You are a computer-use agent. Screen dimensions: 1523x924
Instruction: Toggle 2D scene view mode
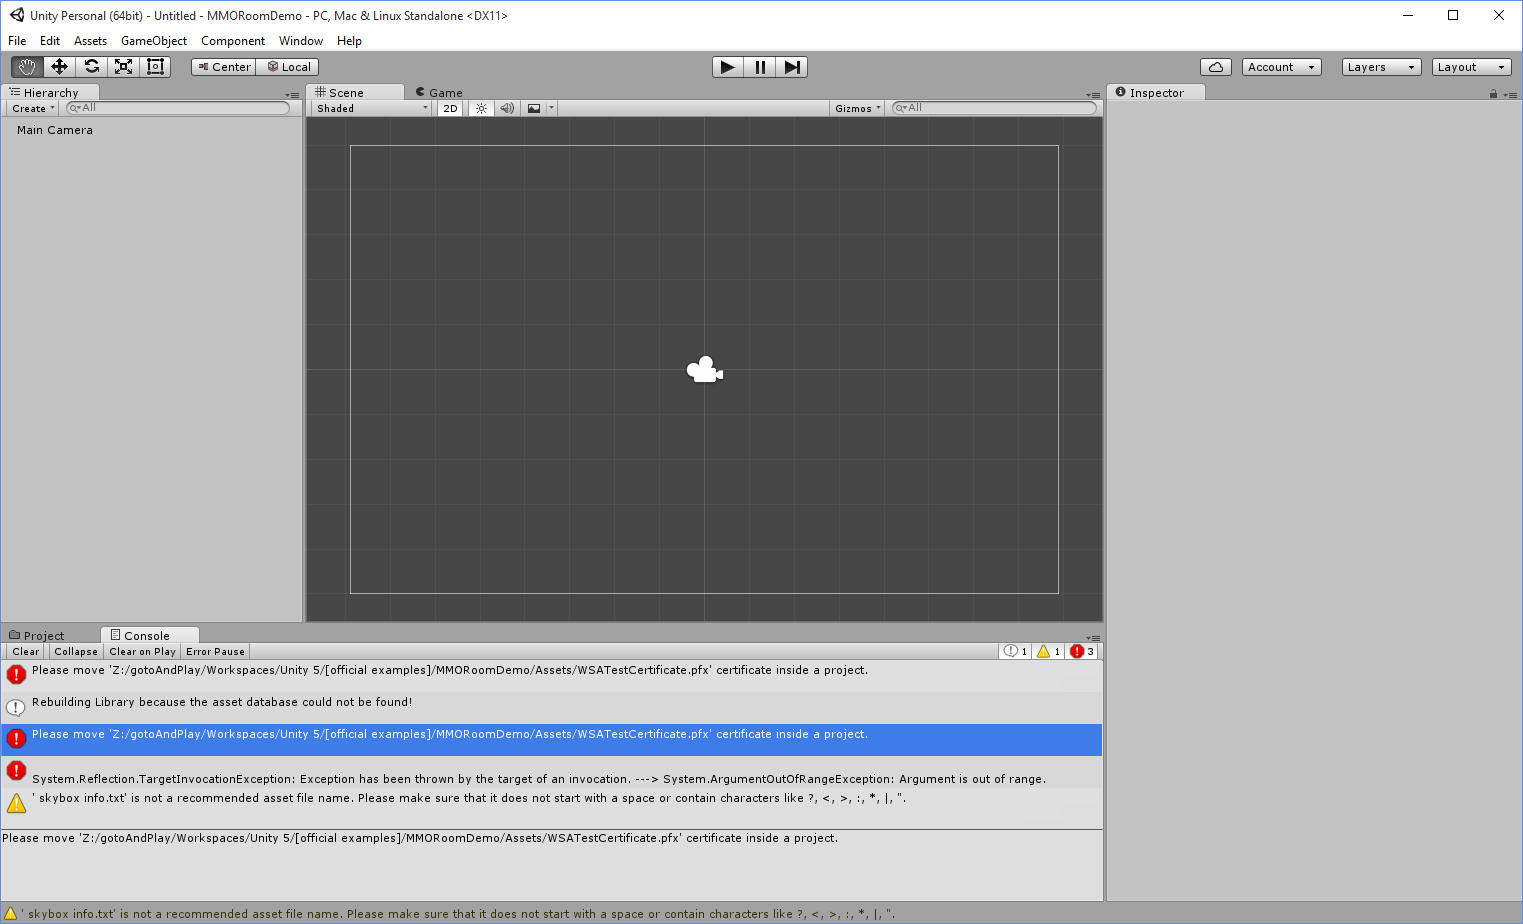pyautogui.click(x=450, y=108)
